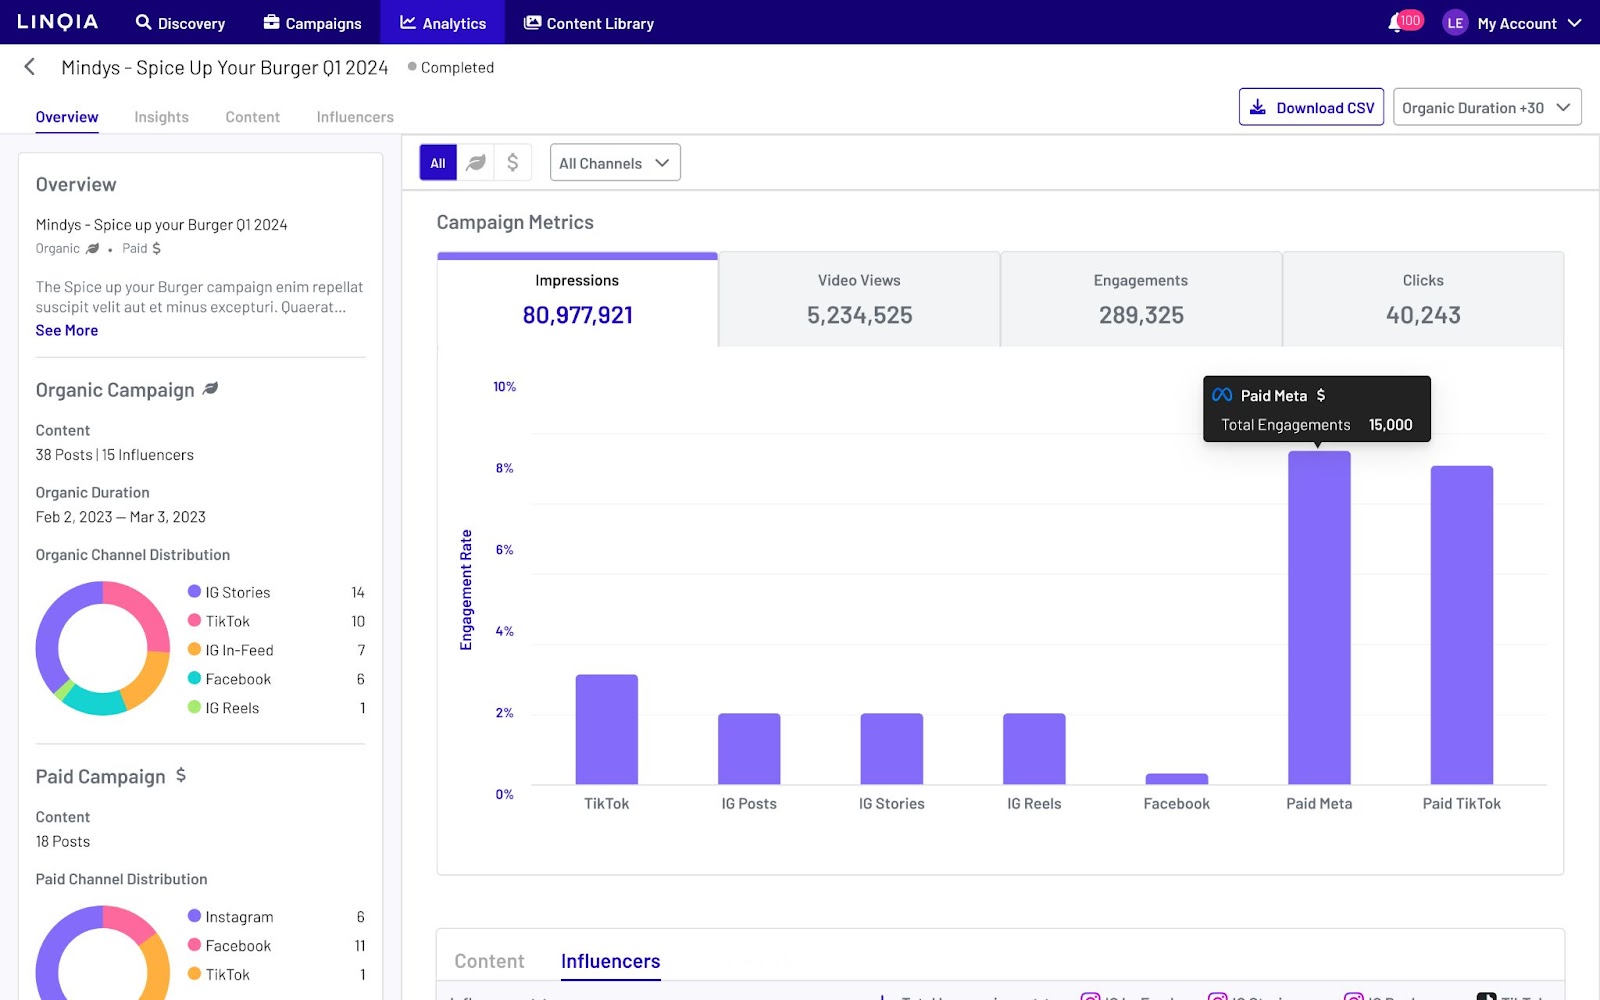Open the Analytics menu
Image resolution: width=1600 pixels, height=1000 pixels.
coord(443,22)
